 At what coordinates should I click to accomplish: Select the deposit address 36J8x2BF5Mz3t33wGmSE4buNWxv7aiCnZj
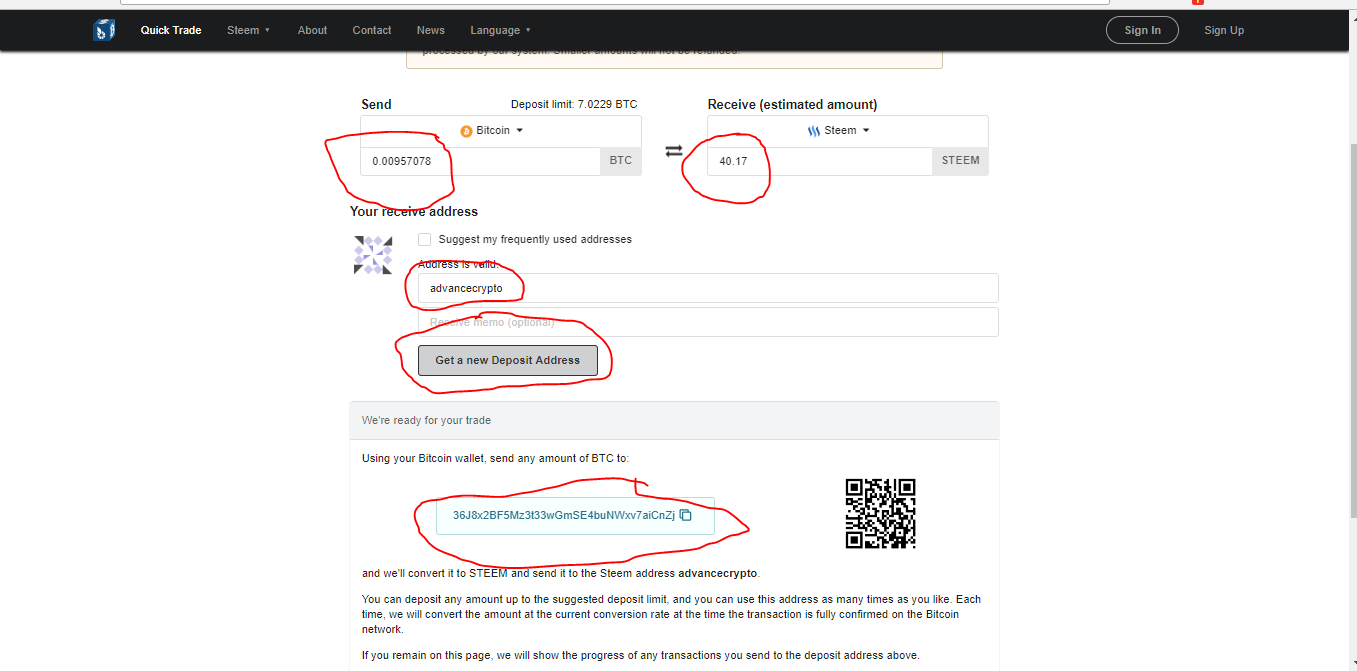564,515
